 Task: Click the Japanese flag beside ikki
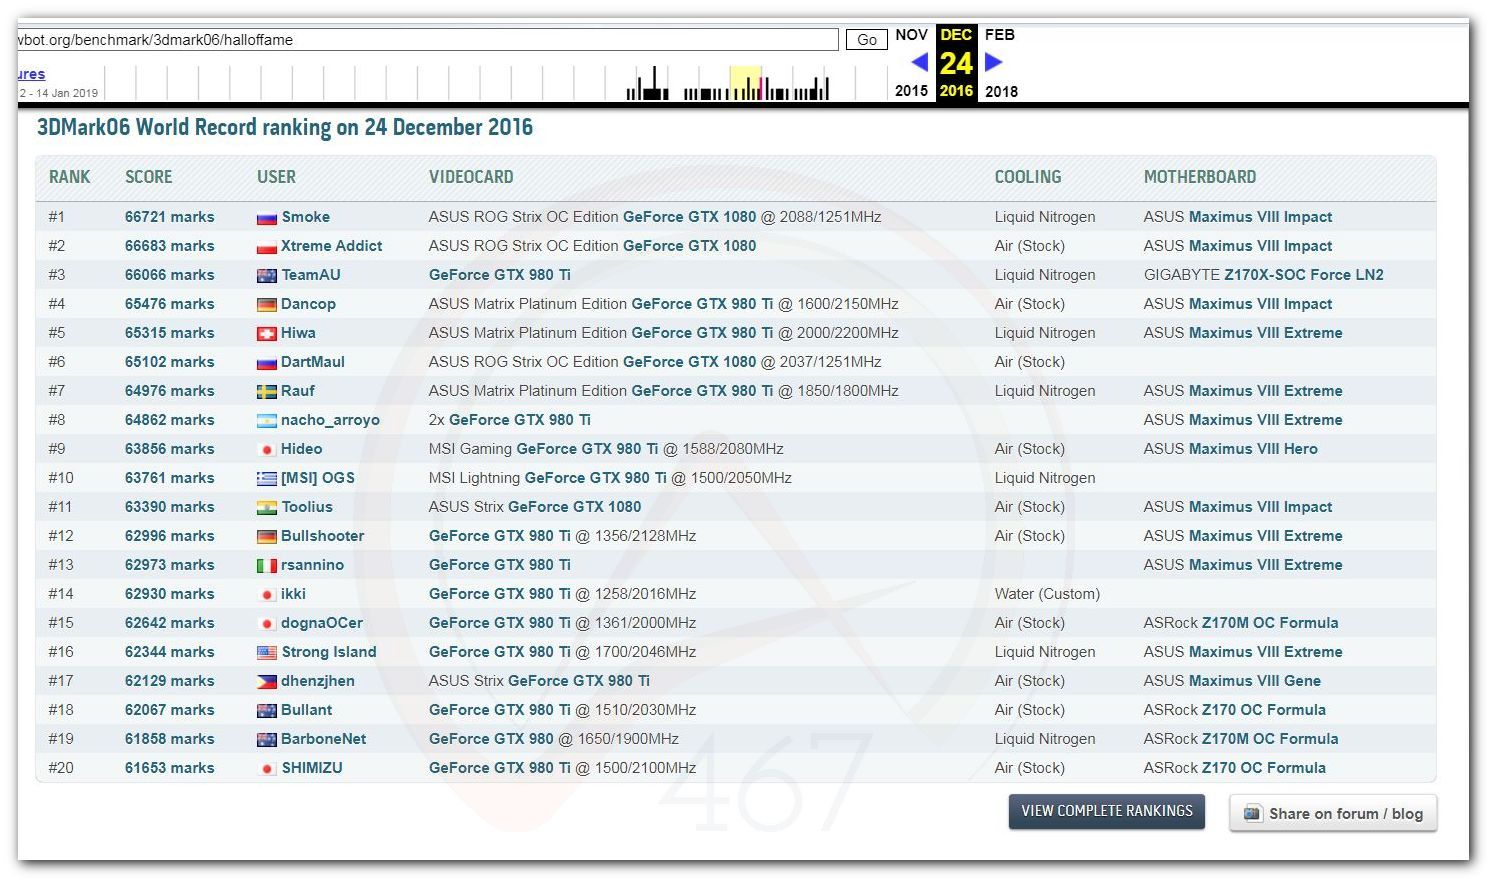point(266,595)
